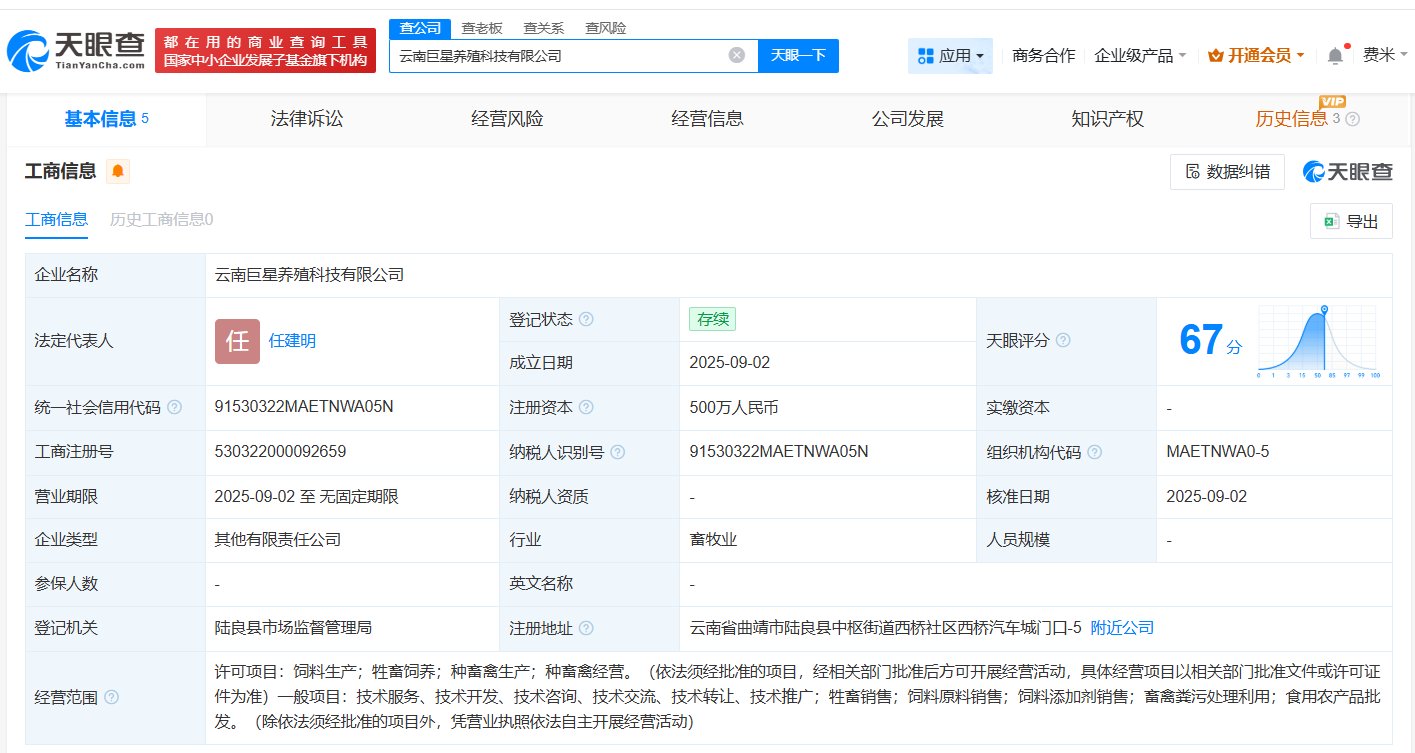Screen dimensions: 1415x753
Task: Click help icon beside 统一社会信用代码
Action: tap(175, 407)
